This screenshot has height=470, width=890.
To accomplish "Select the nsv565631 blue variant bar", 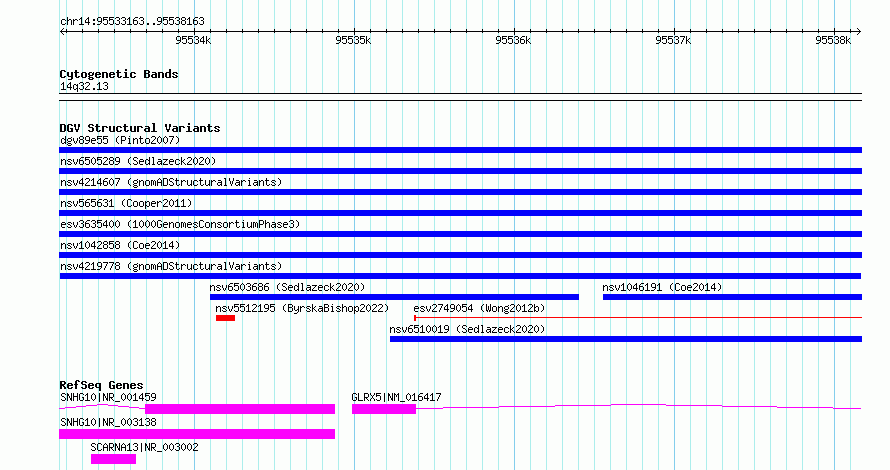I will click(x=460, y=213).
